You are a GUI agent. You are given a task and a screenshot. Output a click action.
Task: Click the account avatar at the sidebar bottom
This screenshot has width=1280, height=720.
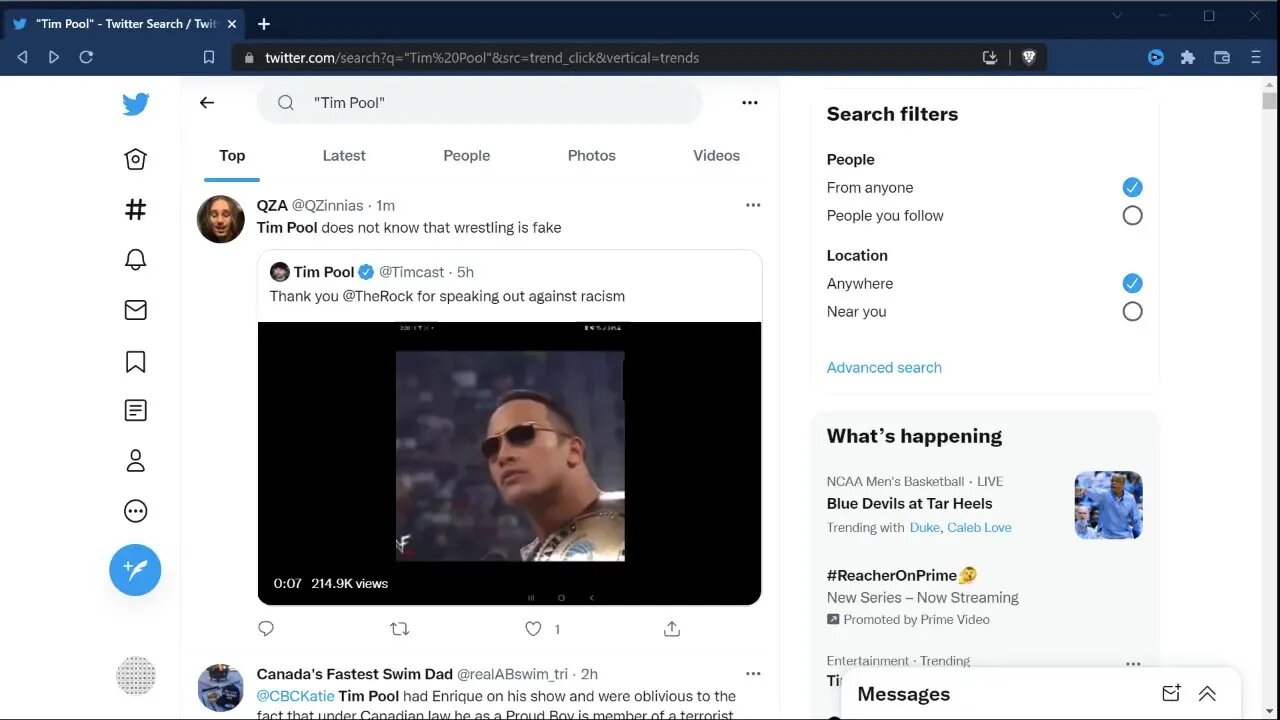[x=136, y=676]
